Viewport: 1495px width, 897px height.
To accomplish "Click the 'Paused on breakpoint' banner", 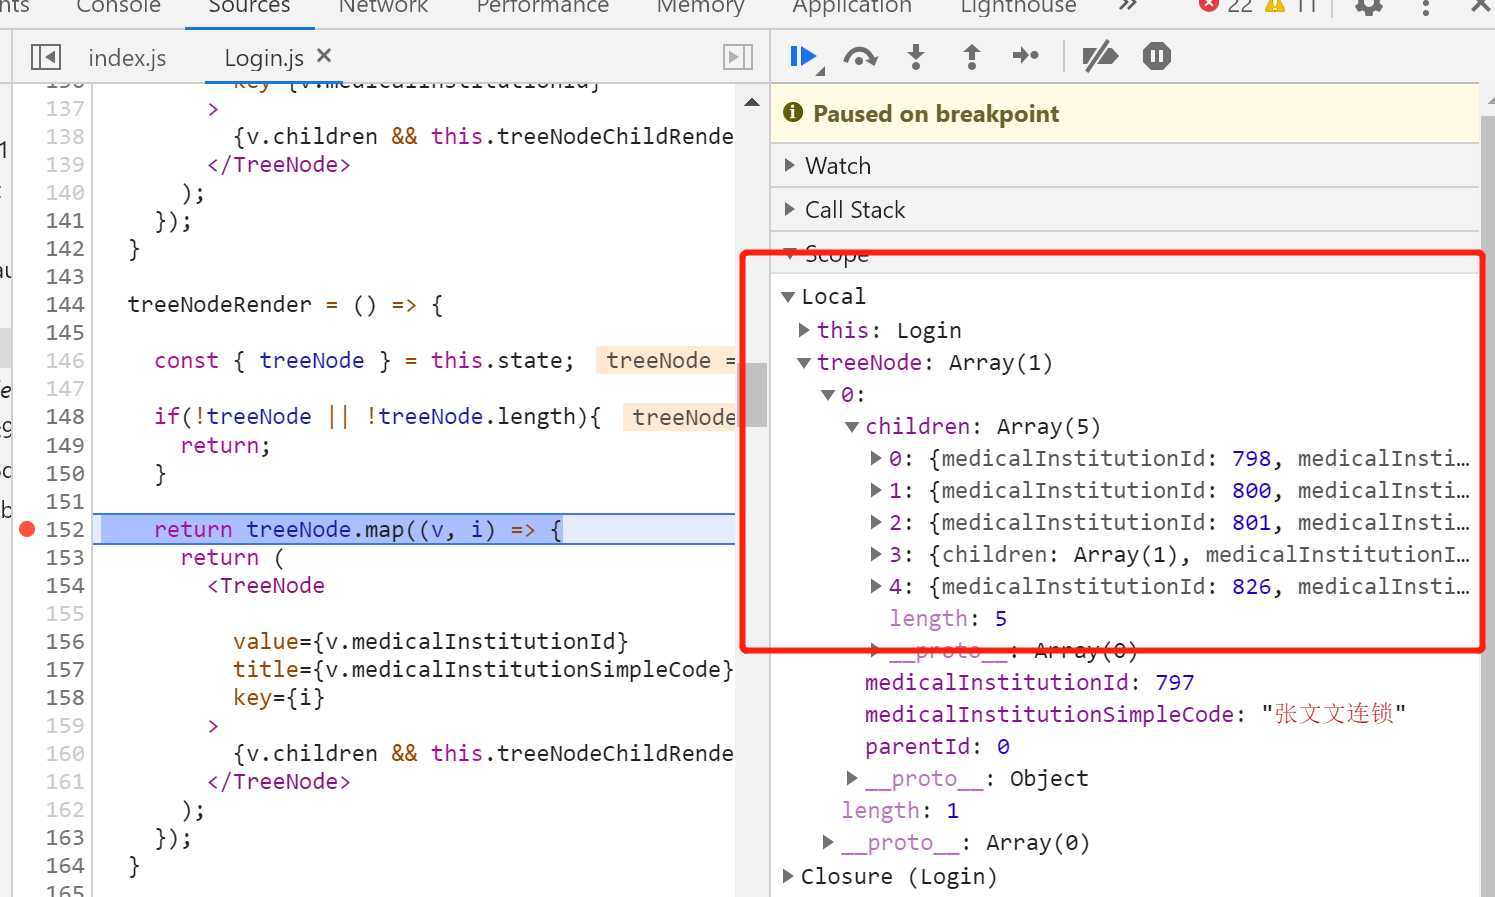I will pyautogui.click(x=1125, y=113).
